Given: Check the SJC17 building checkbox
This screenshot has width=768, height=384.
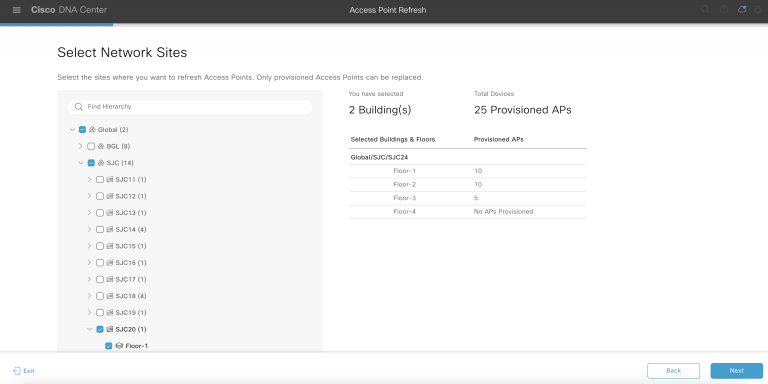Looking at the screenshot, I should (x=100, y=279).
